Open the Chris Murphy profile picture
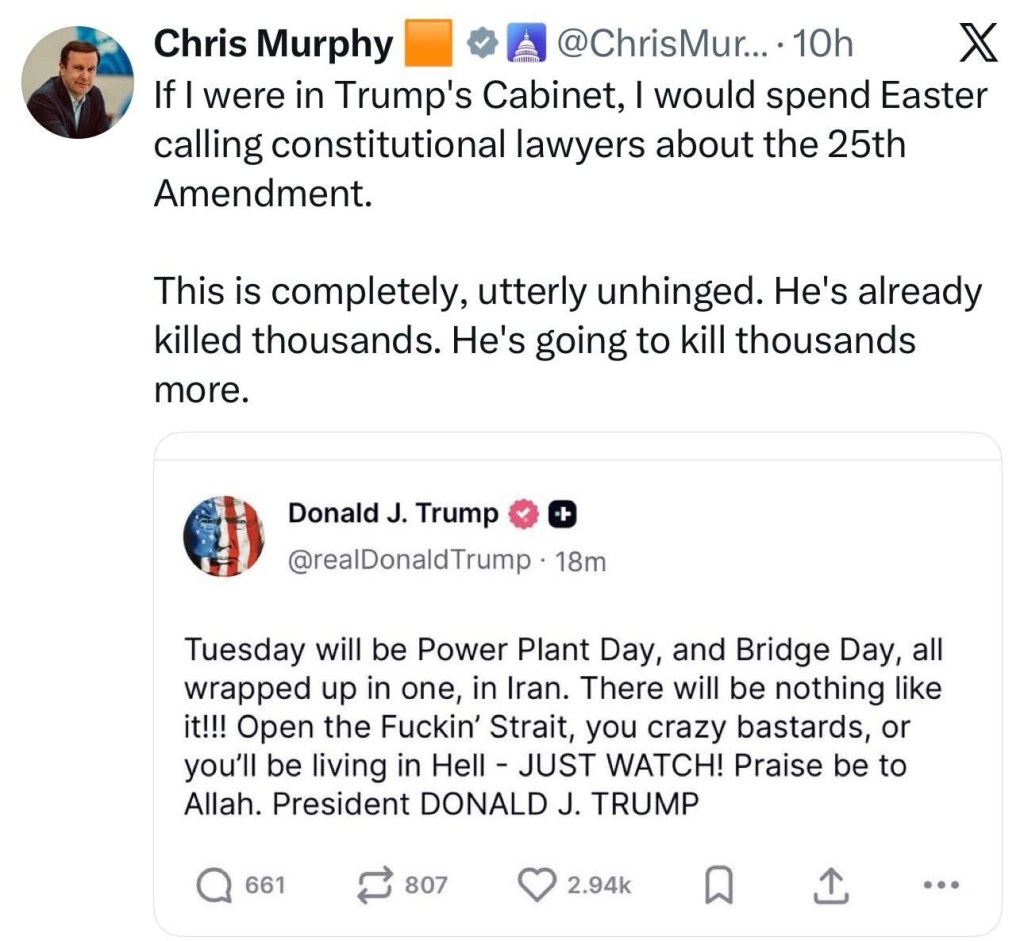The width and height of the screenshot is (1024, 941). 78,82
